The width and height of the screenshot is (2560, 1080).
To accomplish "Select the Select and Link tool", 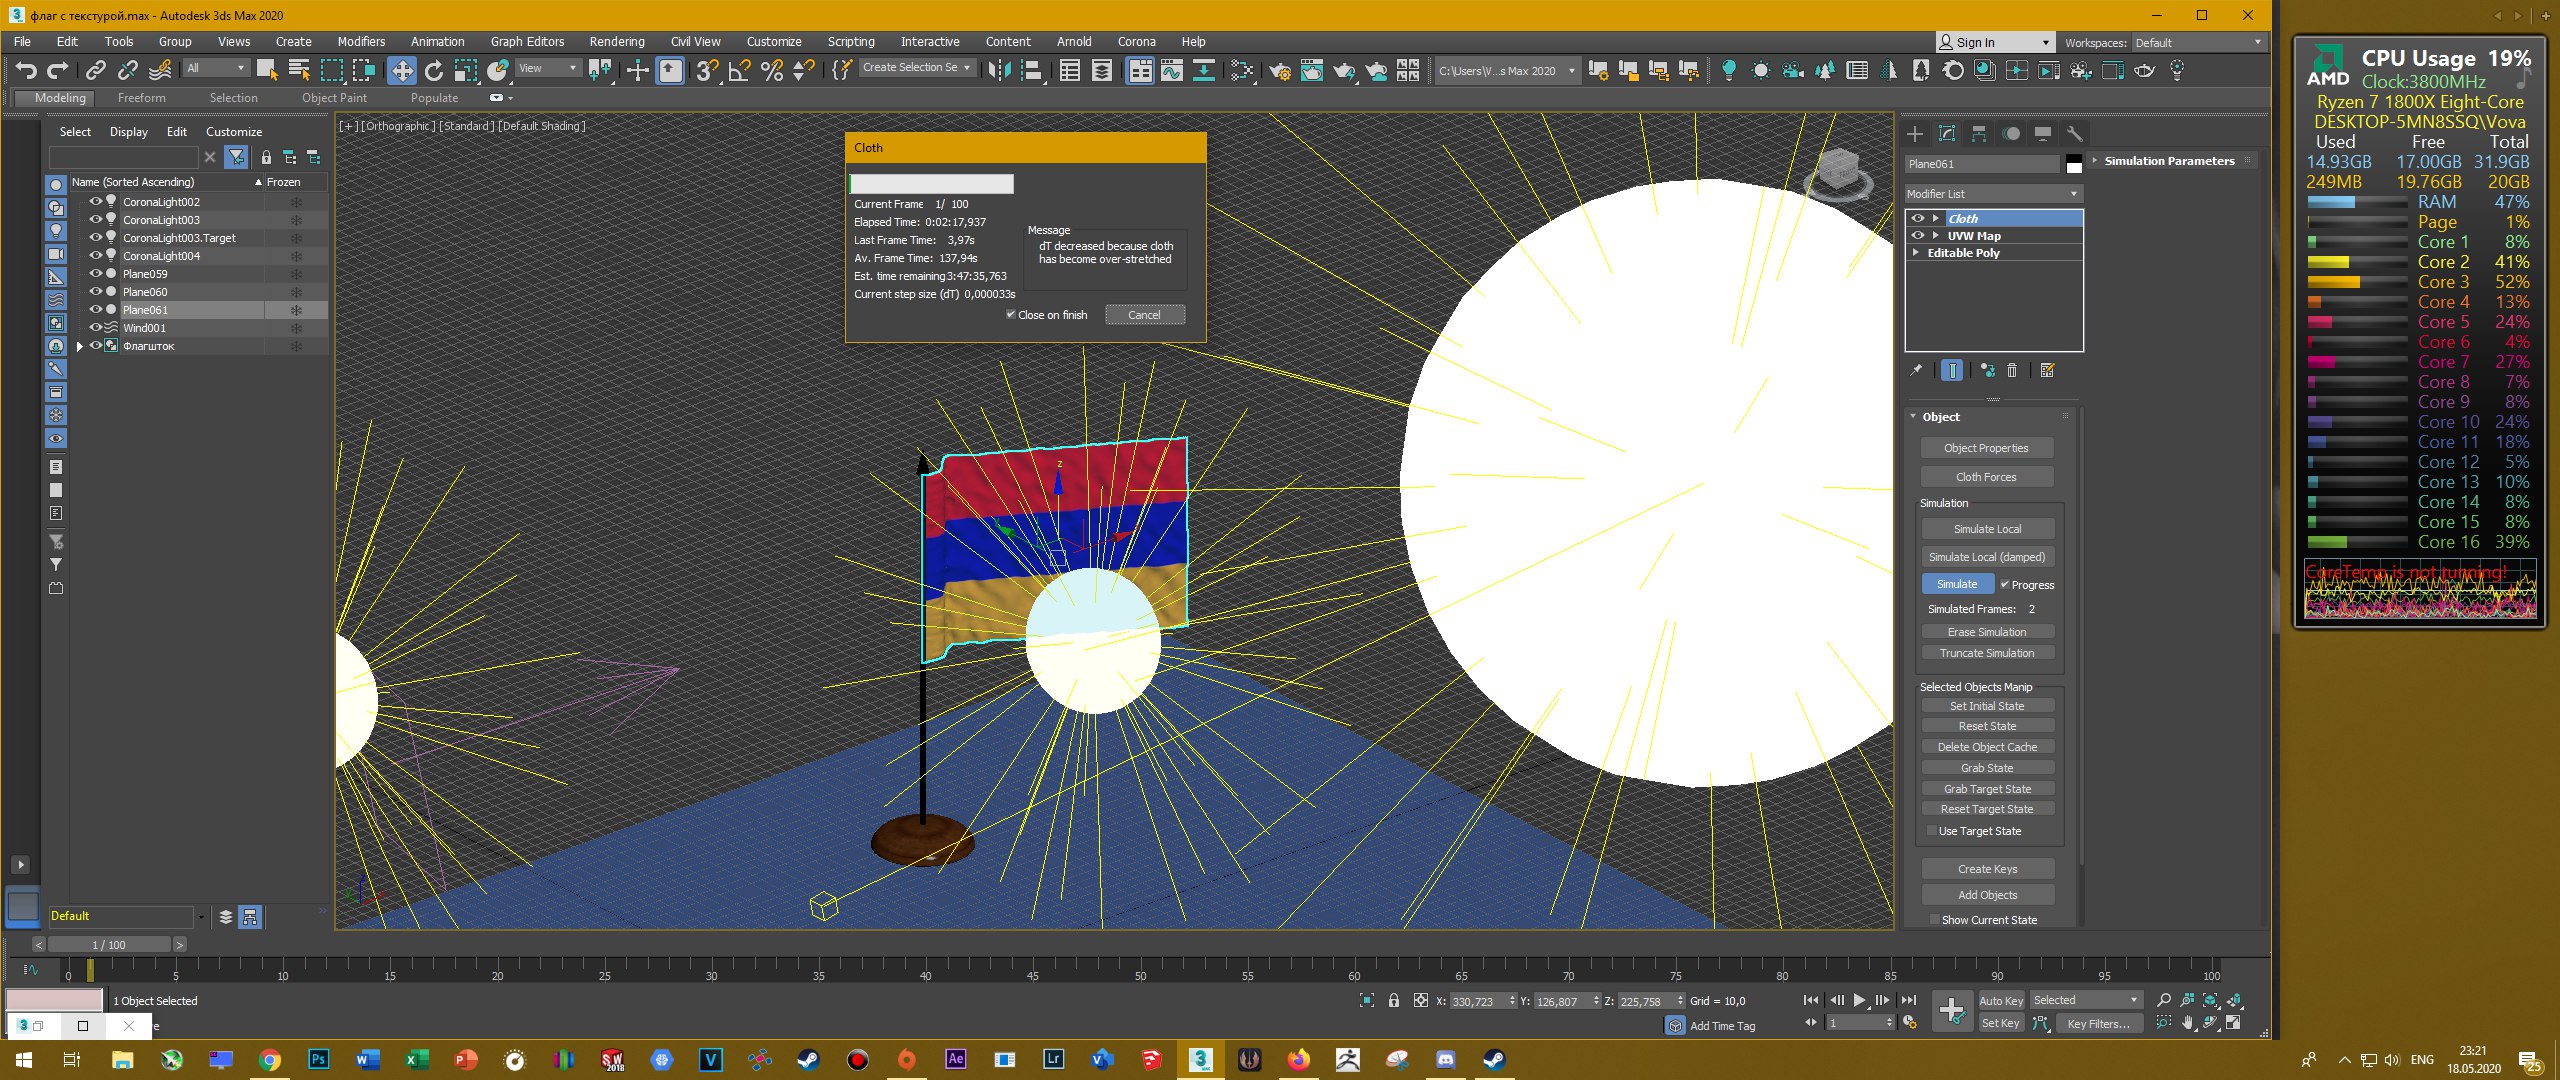I will (x=96, y=70).
